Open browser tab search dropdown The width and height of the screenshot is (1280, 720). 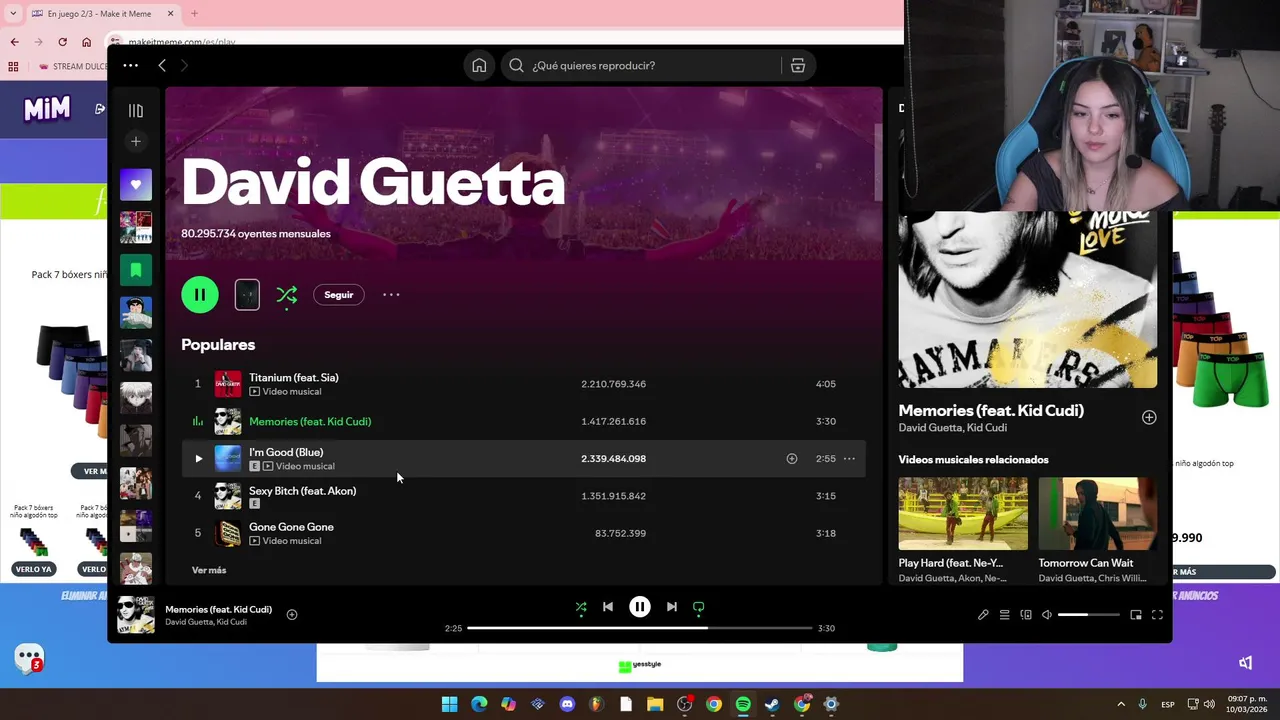click(12, 14)
